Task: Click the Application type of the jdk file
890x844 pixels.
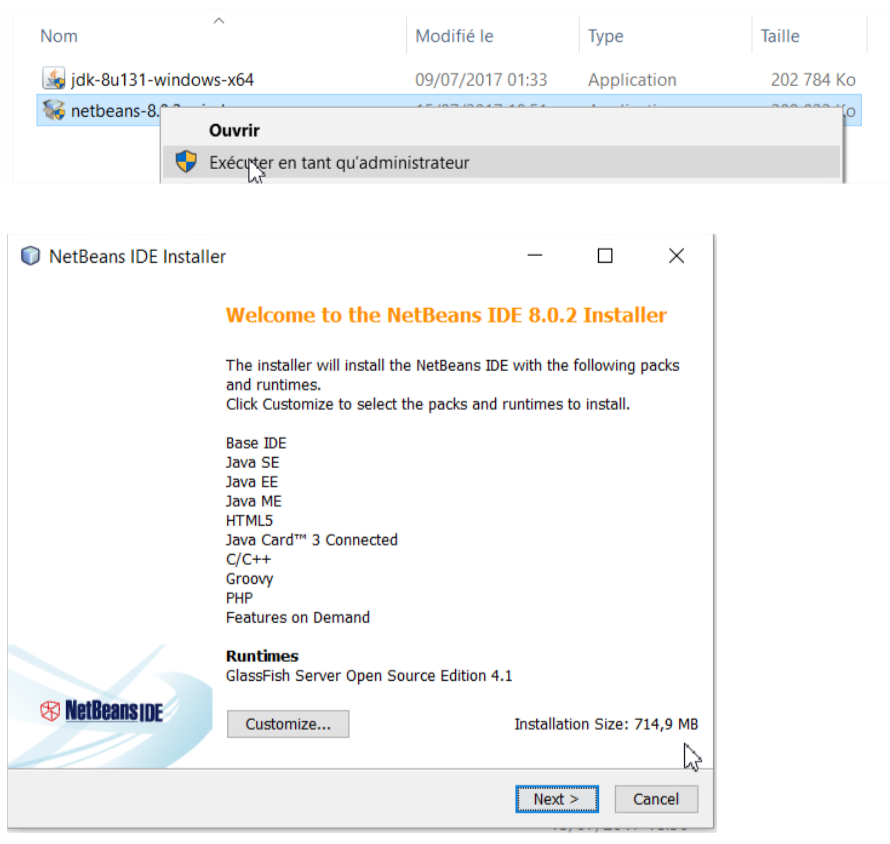Action: (632, 80)
